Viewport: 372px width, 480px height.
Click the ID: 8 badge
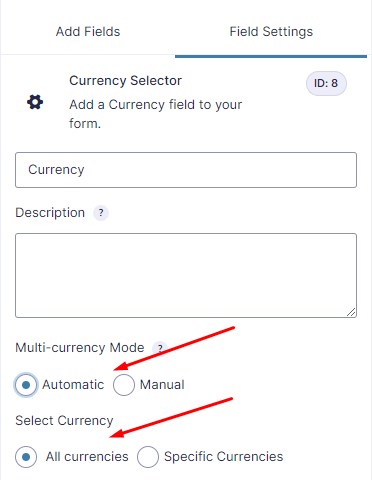326,83
